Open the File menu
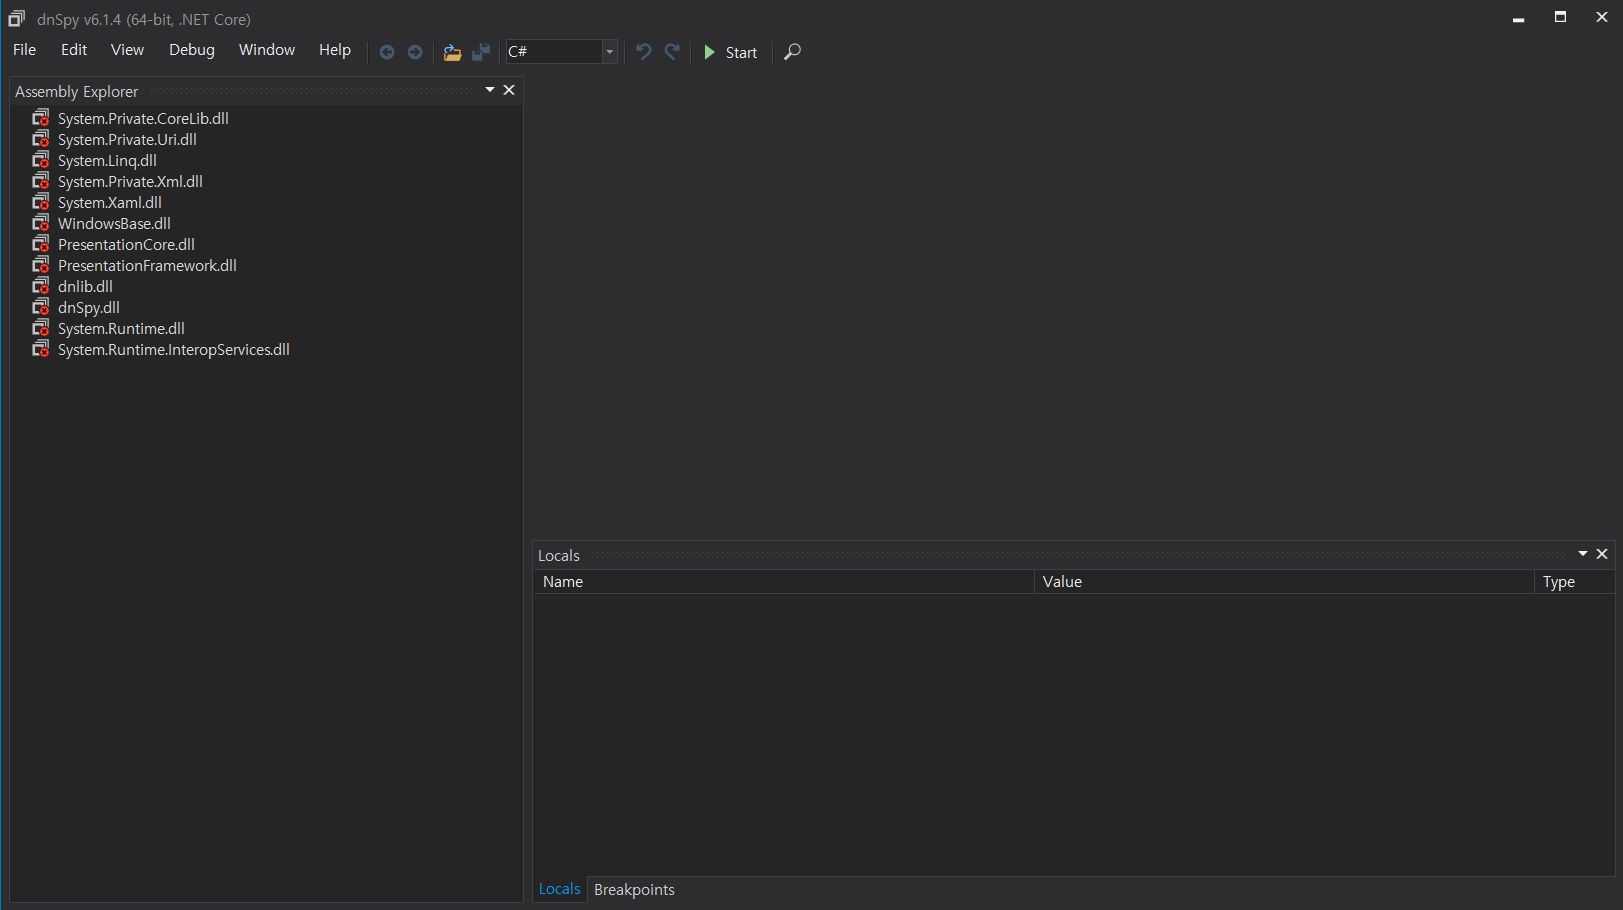 point(25,50)
